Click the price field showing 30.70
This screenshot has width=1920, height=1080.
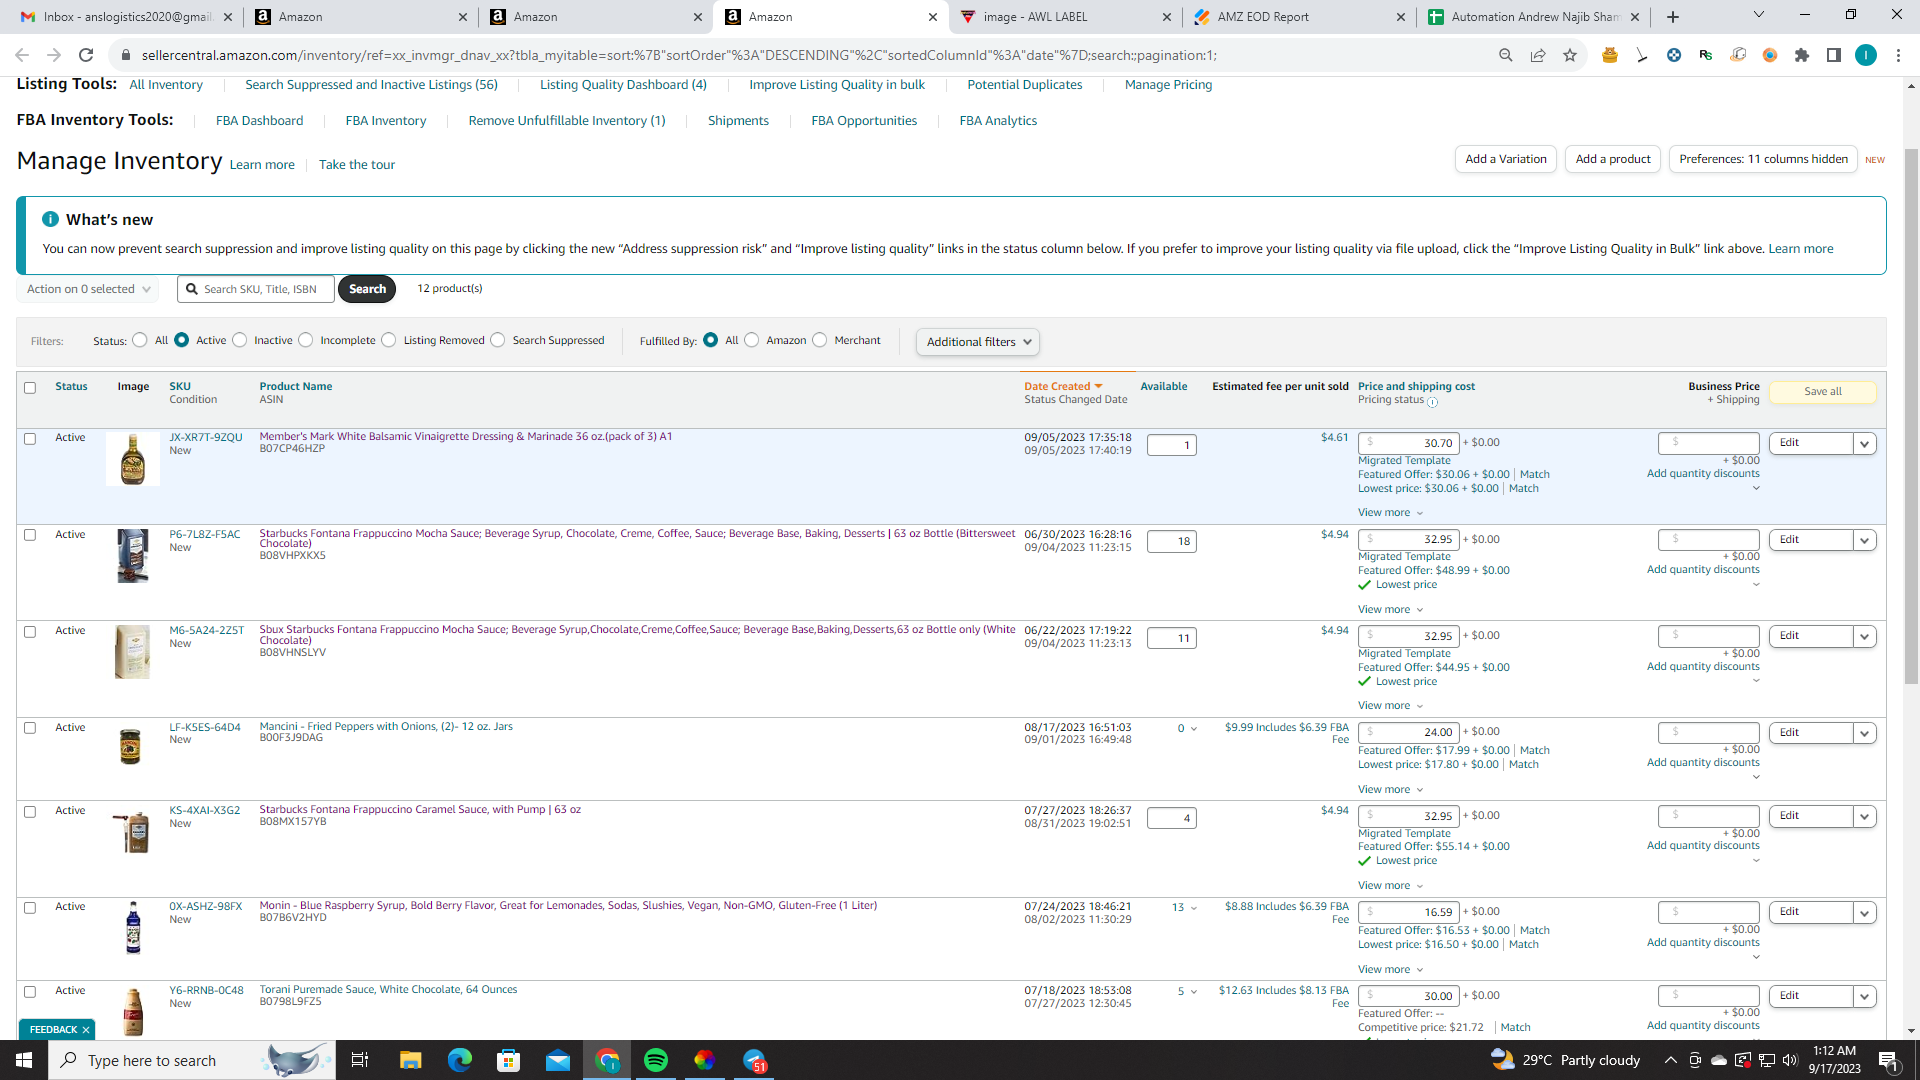[1409, 443]
